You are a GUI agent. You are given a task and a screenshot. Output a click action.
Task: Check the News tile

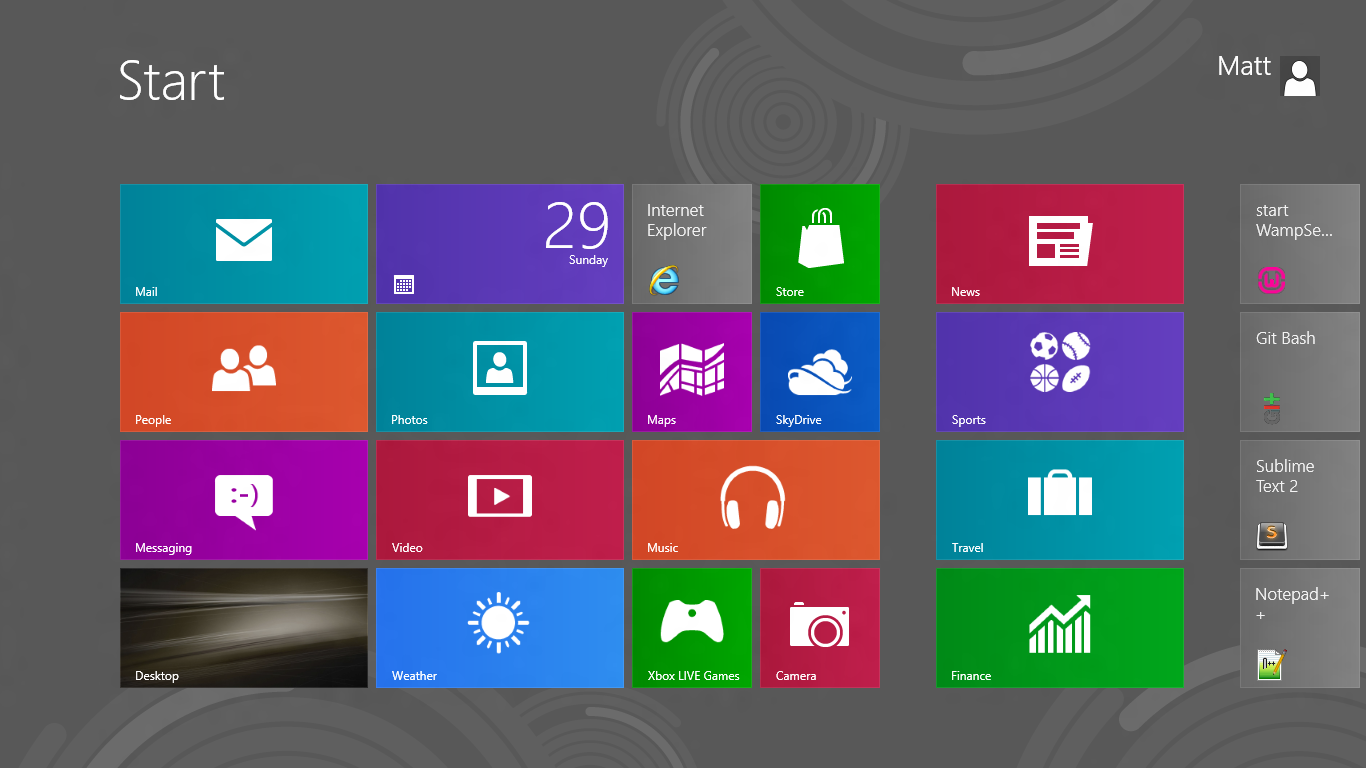tap(1059, 243)
